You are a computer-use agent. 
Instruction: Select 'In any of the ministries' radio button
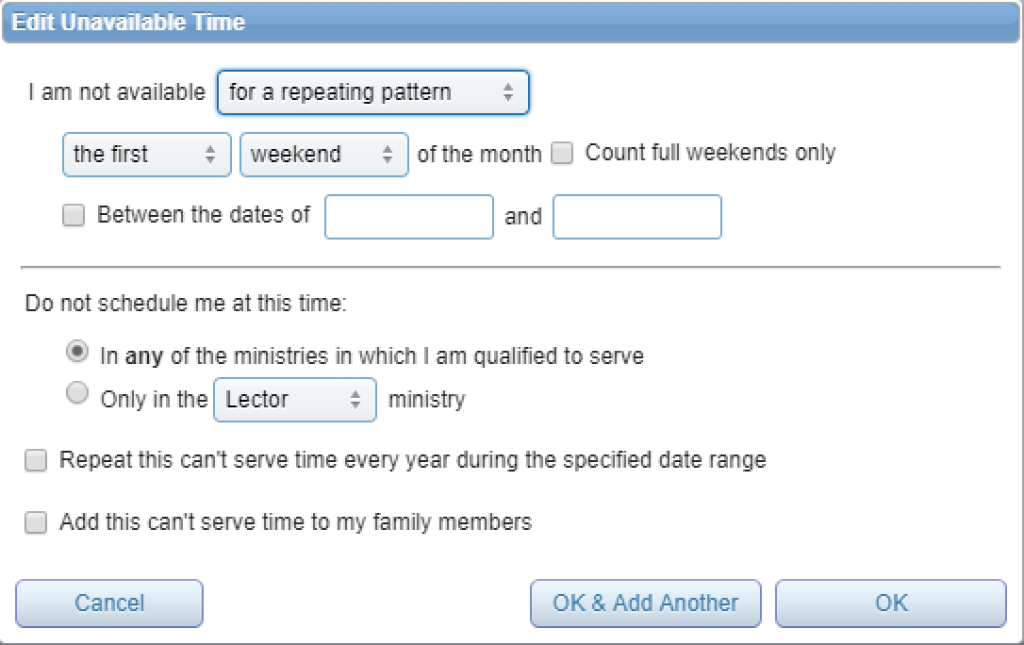(x=77, y=352)
